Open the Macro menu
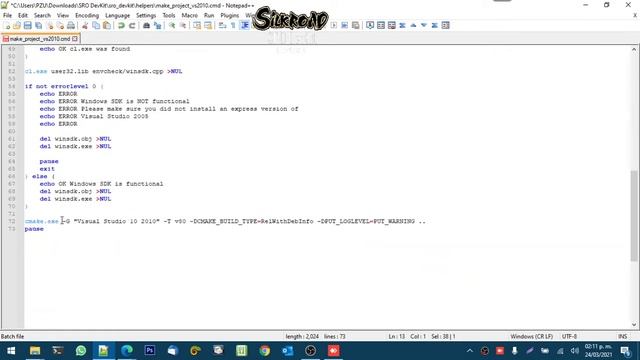640x360 pixels. point(189,15)
